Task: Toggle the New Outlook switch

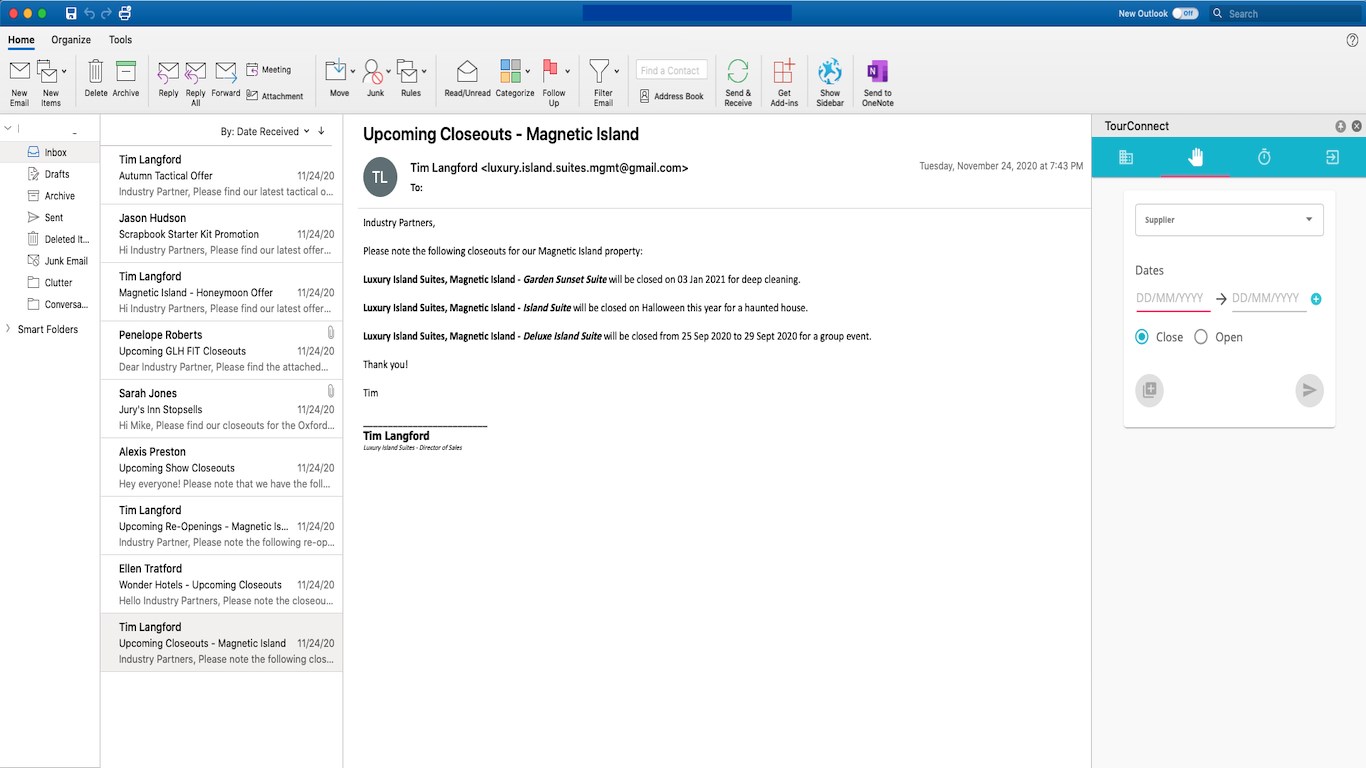Action: point(1185,14)
